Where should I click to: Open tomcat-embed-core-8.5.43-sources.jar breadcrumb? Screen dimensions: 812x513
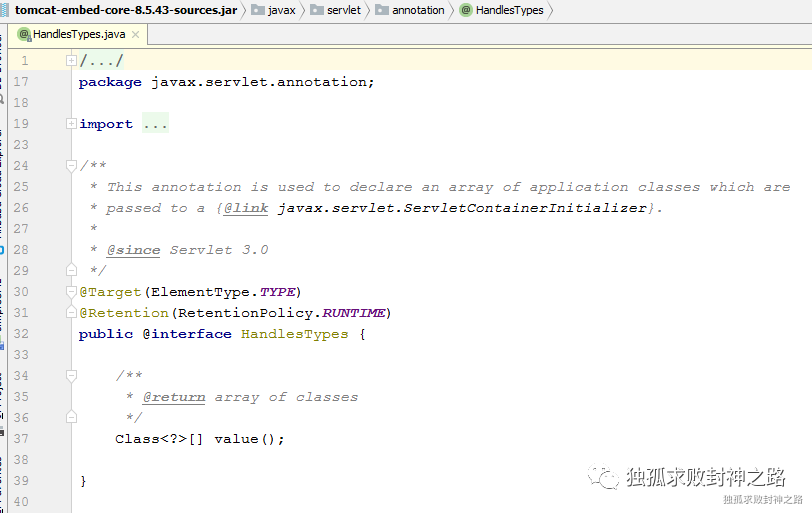(x=126, y=10)
